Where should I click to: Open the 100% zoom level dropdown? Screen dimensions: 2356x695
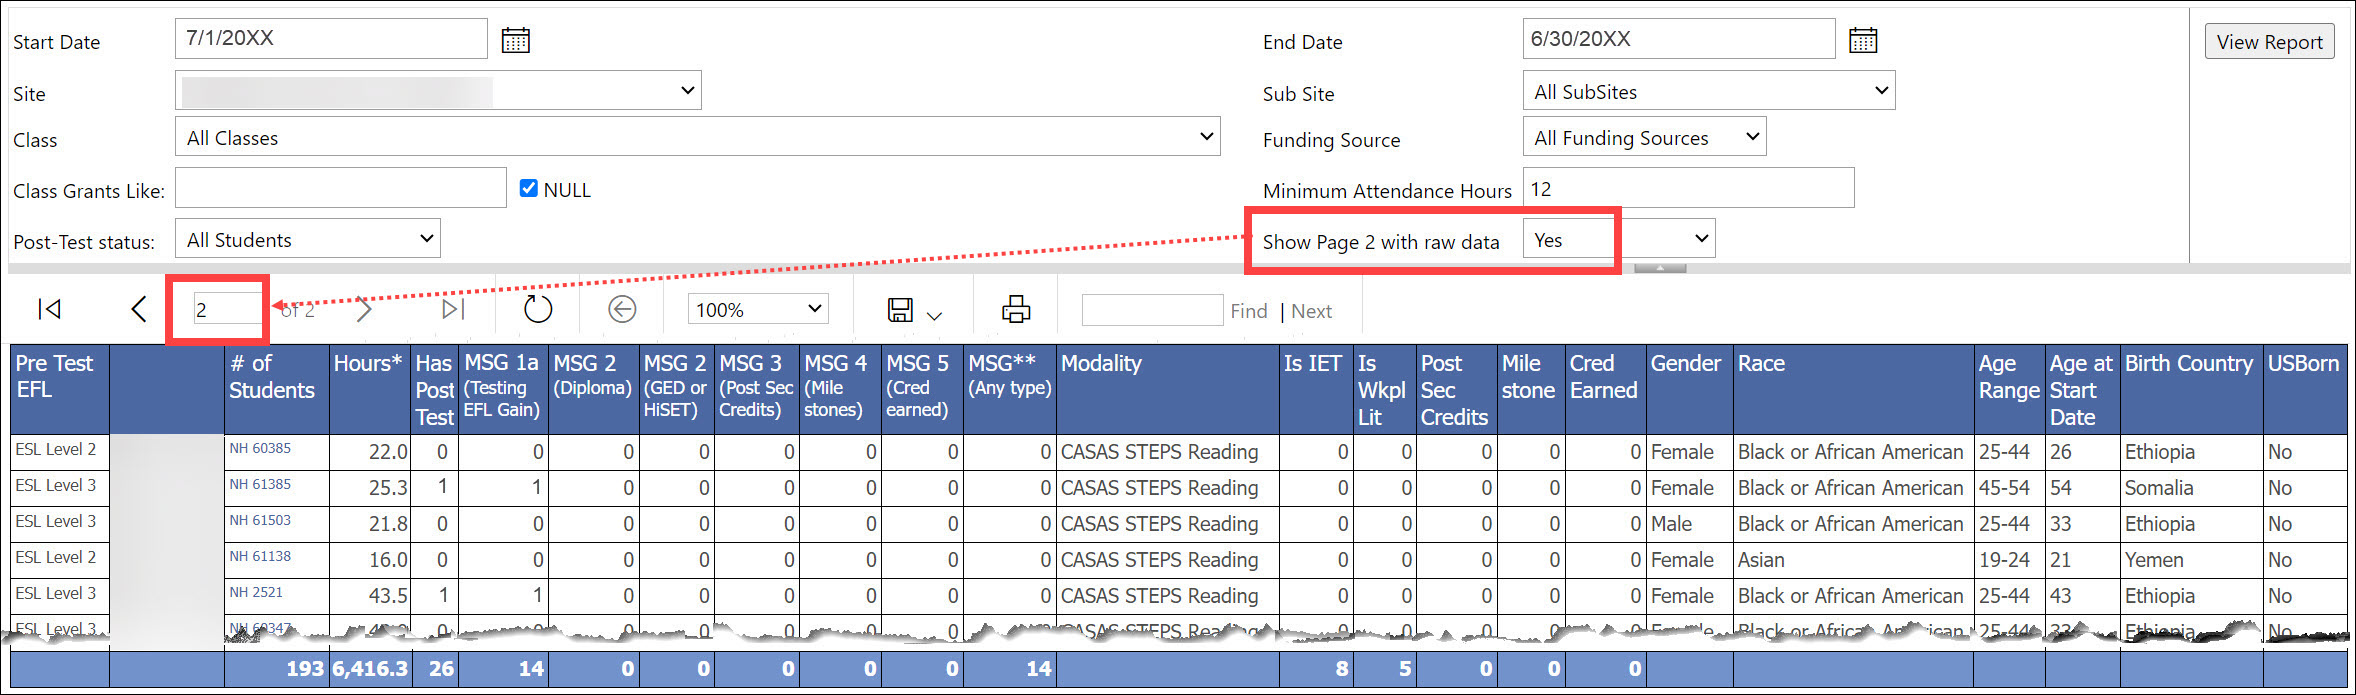click(758, 310)
